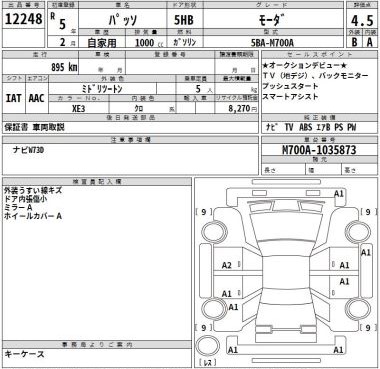This screenshot has height=369, width=380.
Task: Click the color number XE3 cell
Action: click(x=79, y=109)
